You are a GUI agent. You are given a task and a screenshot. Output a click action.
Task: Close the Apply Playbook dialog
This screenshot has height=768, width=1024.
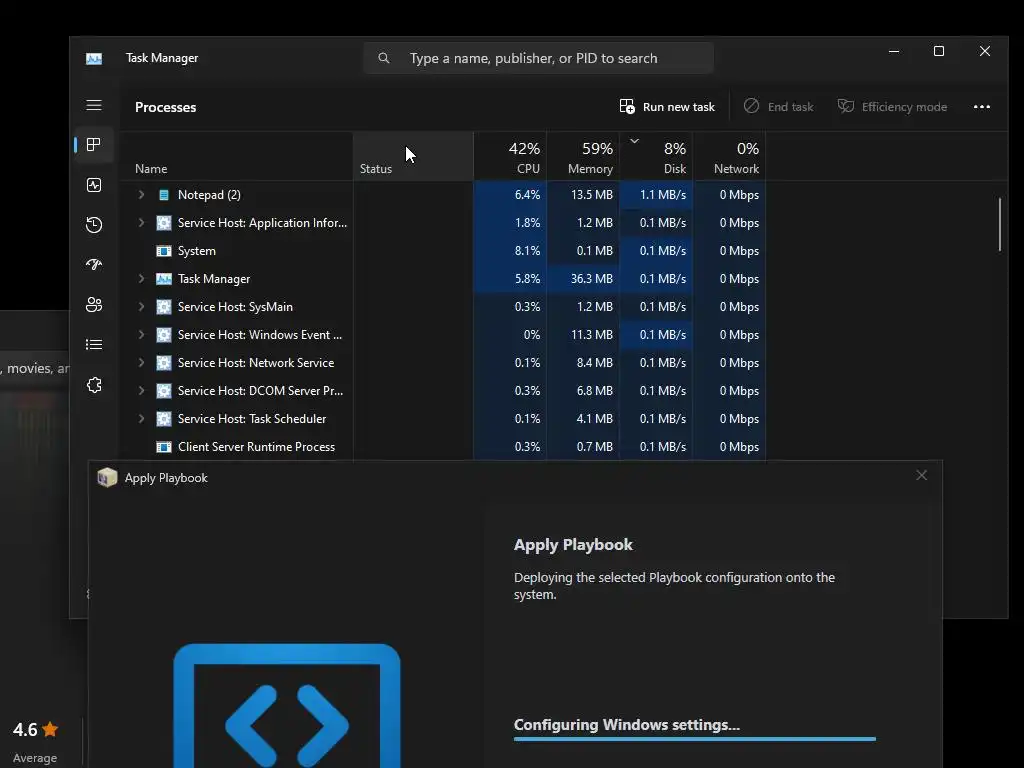click(x=921, y=475)
